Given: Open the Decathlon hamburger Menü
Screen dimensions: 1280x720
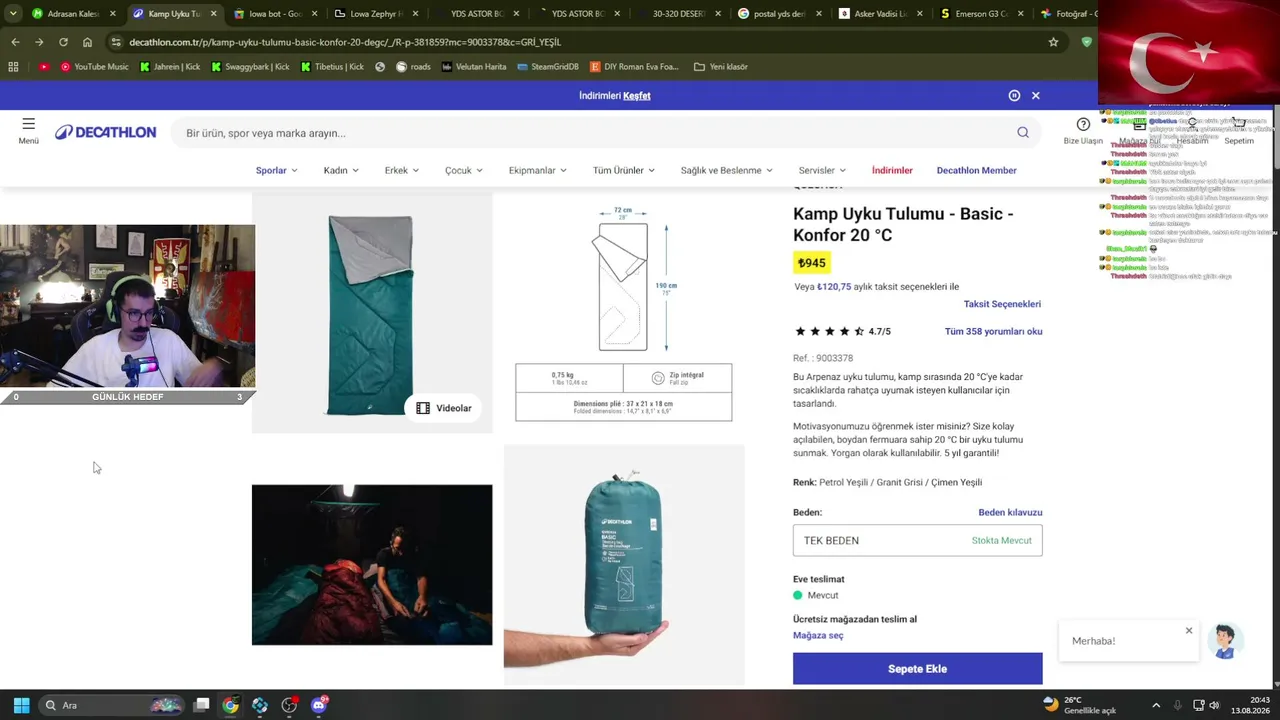Looking at the screenshot, I should coord(28,131).
